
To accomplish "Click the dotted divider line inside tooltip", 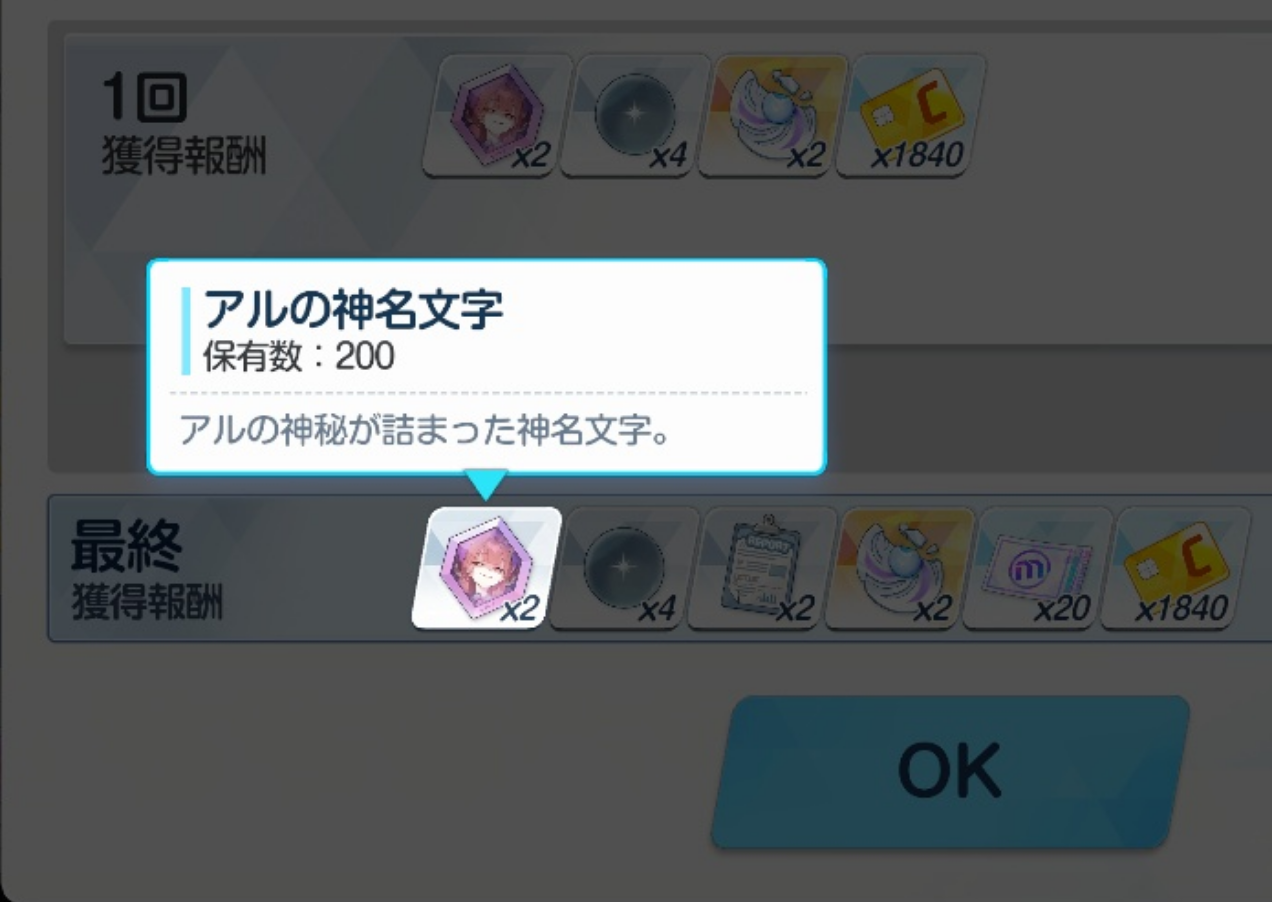I will click(488, 393).
